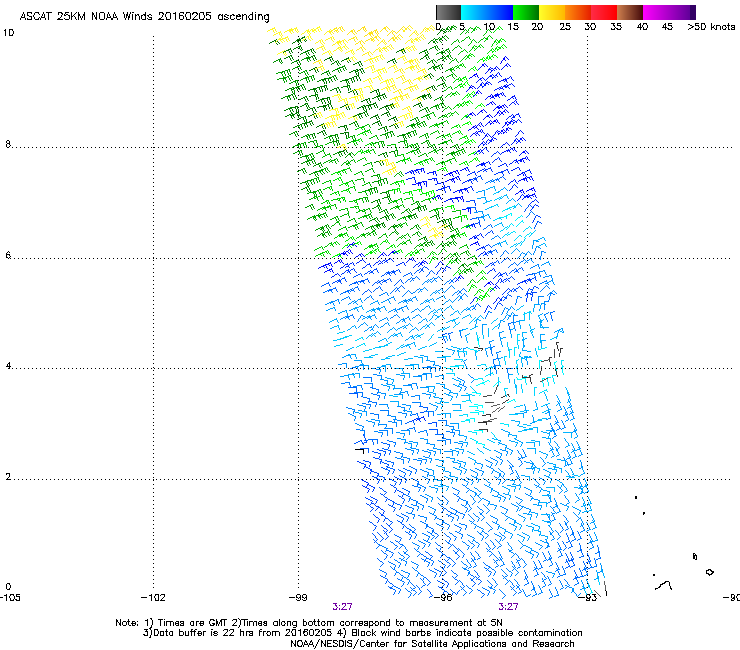The width and height of the screenshot is (740, 650).
Task: Click the latitude label '2'
Action: pyautogui.click(x=8, y=476)
